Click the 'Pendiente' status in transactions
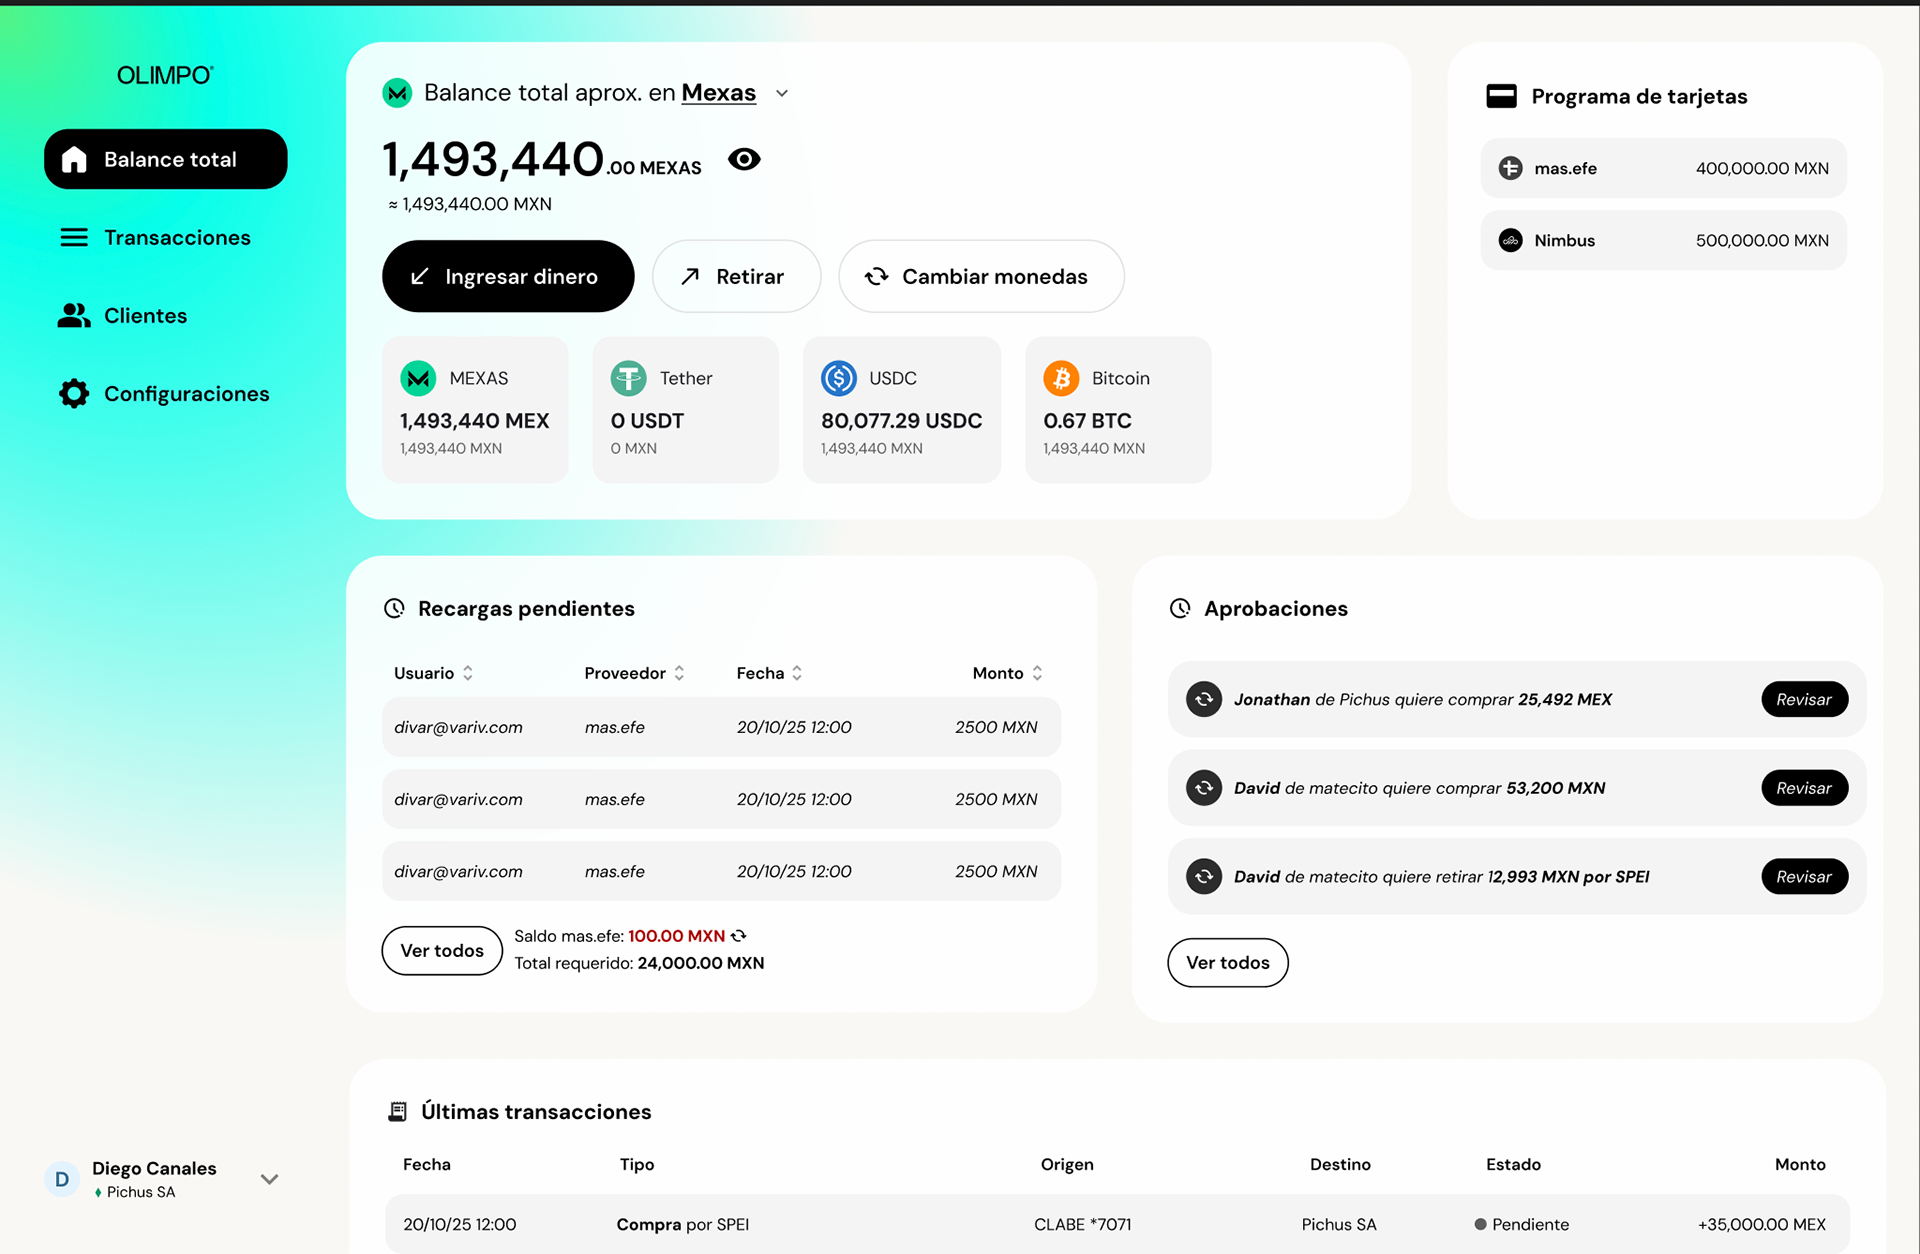The height and width of the screenshot is (1254, 1920). click(x=1521, y=1224)
